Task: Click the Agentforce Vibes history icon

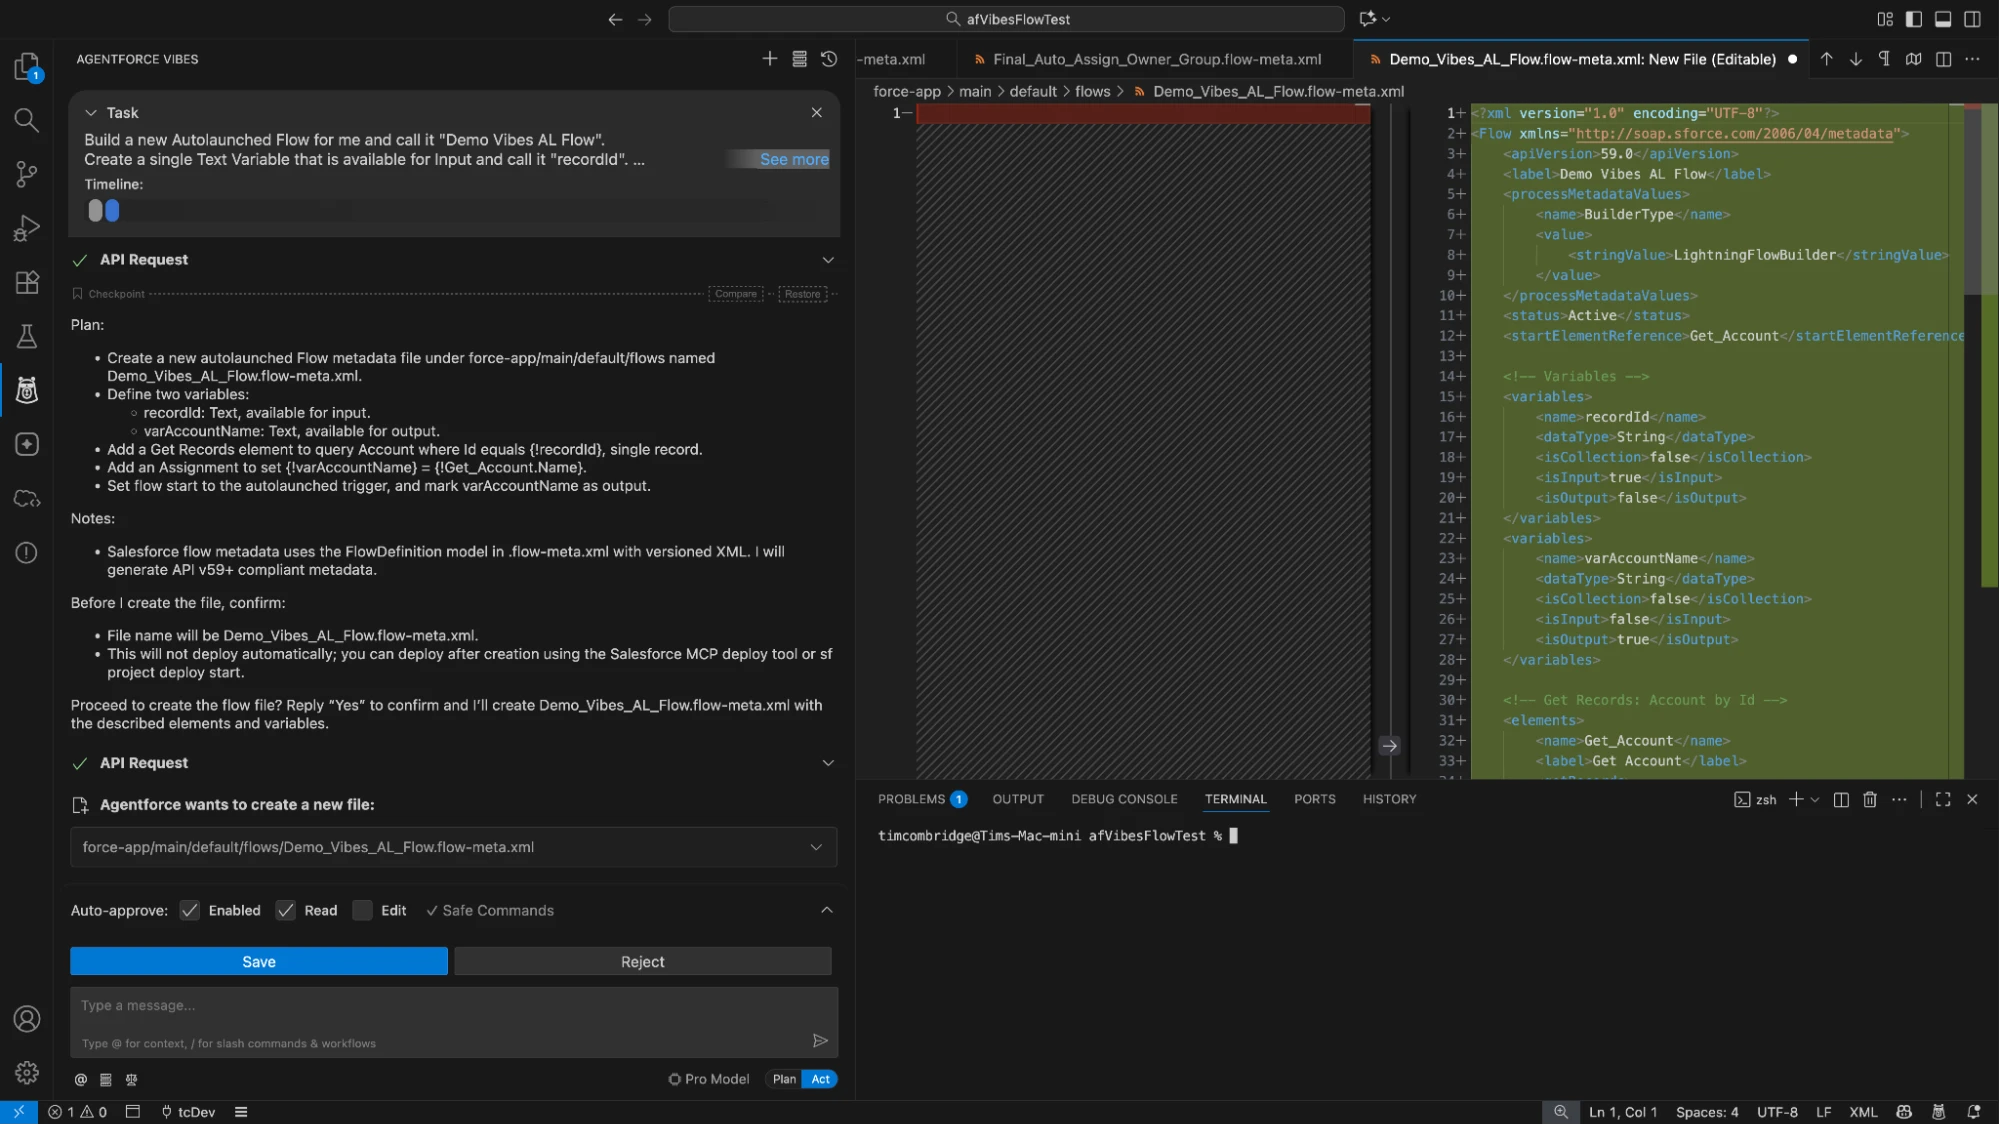Action: [x=829, y=59]
